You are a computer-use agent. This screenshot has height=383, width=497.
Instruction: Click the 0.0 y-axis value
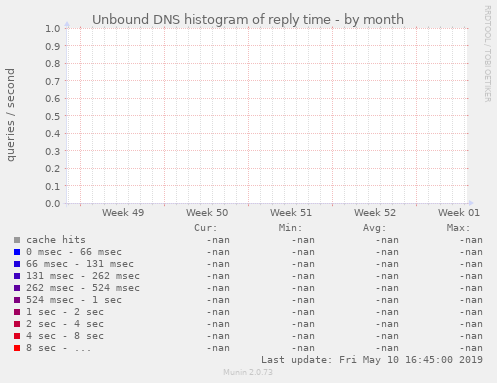53,203
